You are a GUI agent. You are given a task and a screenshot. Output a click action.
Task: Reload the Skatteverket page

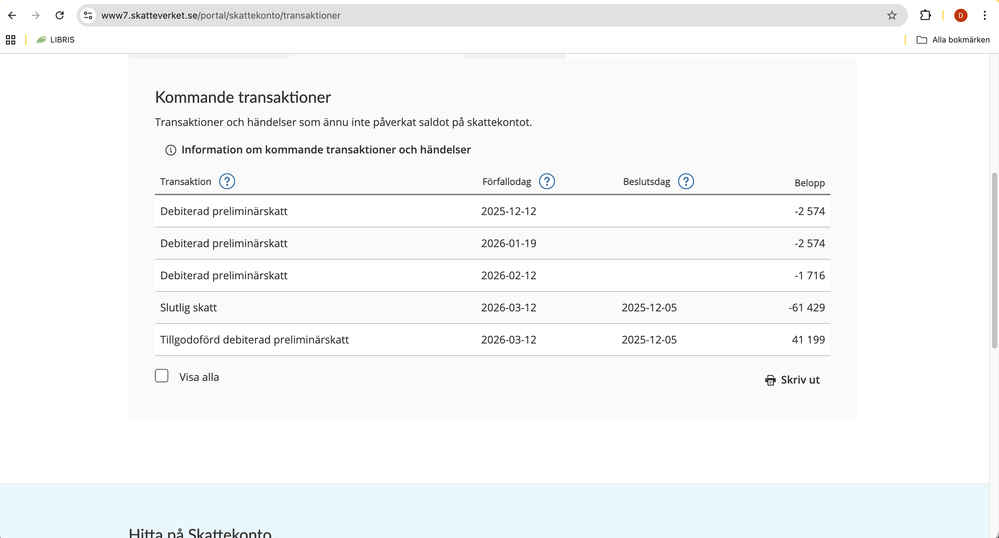(x=59, y=15)
